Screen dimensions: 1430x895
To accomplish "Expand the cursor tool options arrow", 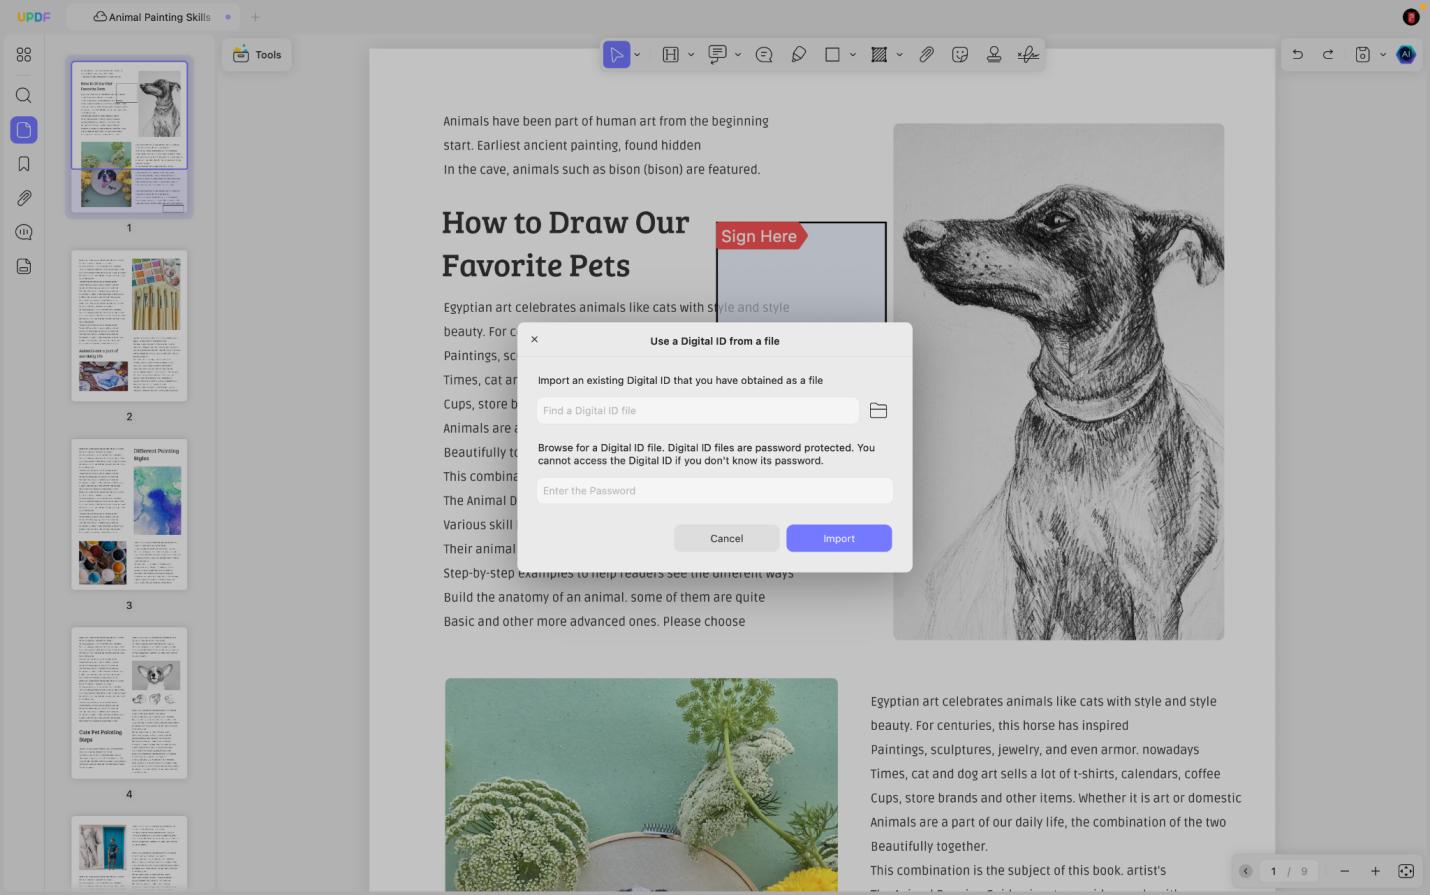I will click(x=637, y=55).
